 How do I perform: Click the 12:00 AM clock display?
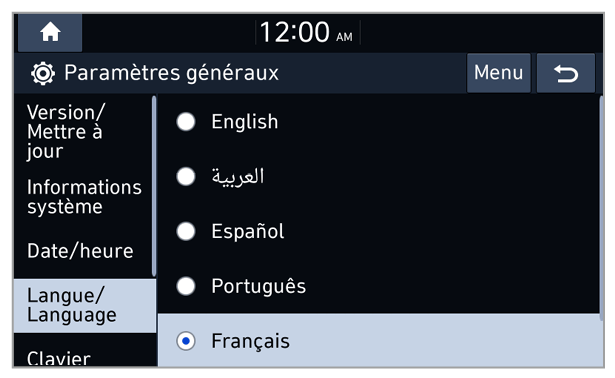306,32
